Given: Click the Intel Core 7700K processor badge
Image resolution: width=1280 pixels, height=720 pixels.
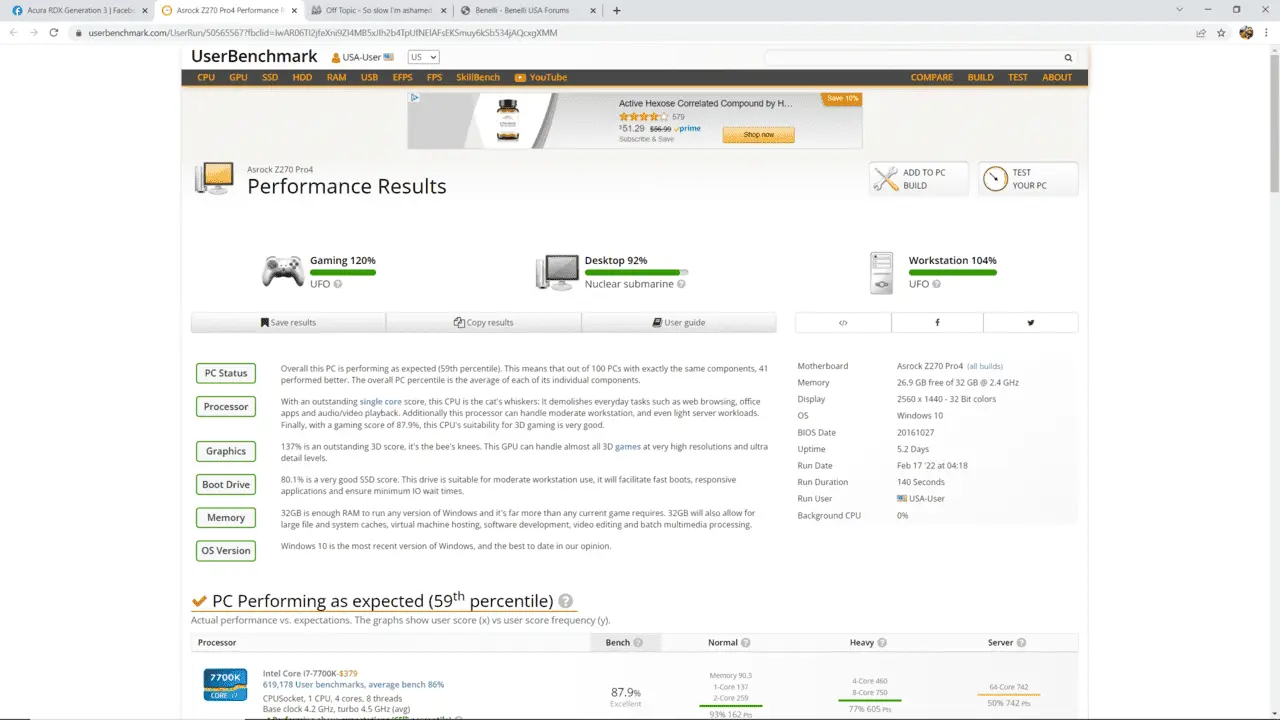Looking at the screenshot, I should pos(224,684).
